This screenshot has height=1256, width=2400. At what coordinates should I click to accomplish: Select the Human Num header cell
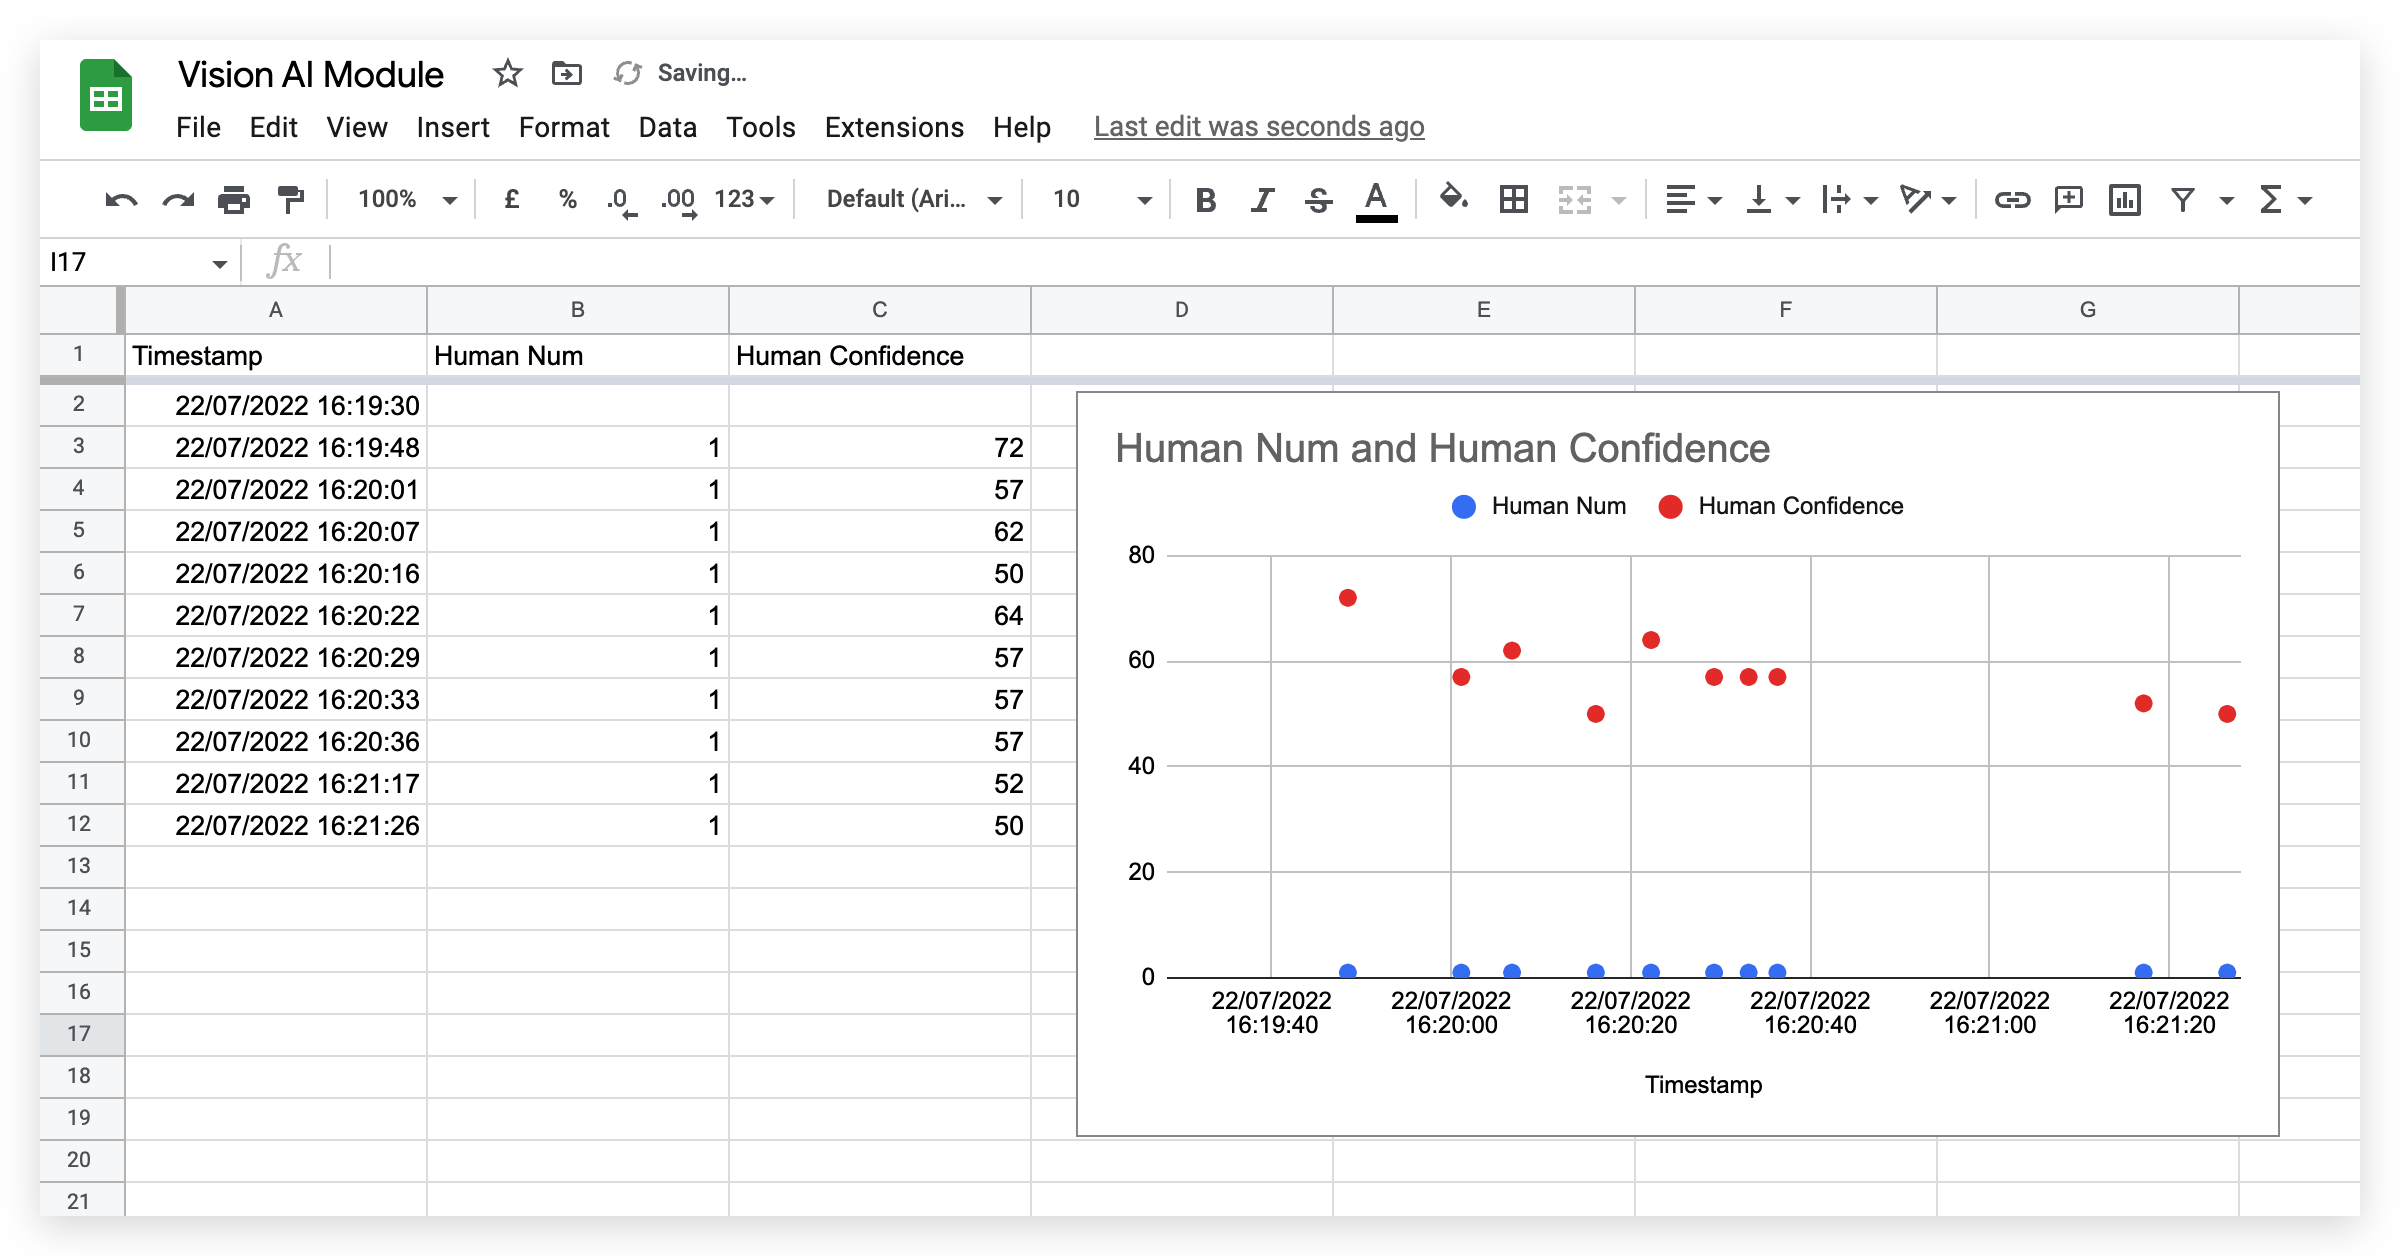(x=578, y=356)
